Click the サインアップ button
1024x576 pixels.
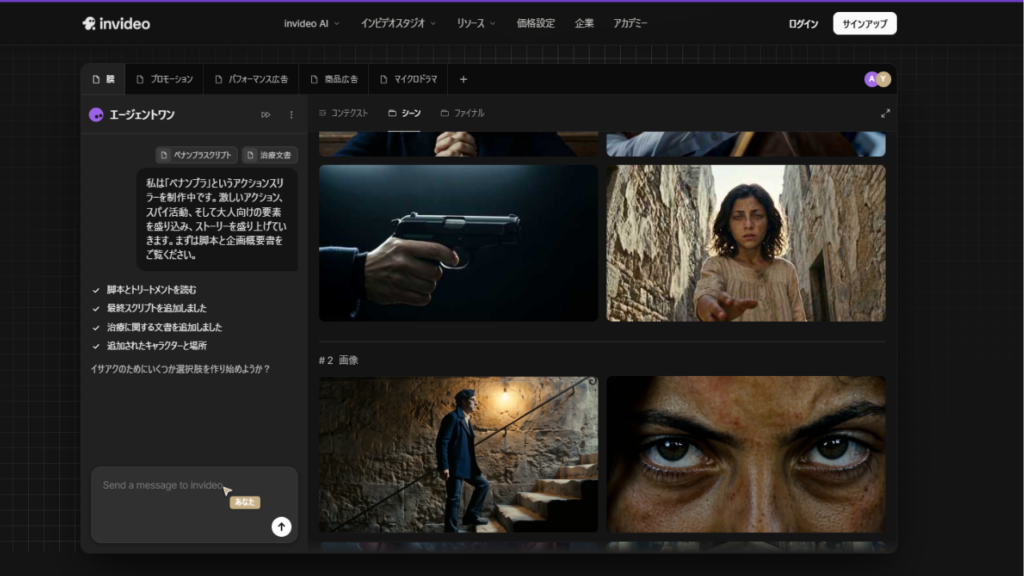865,24
